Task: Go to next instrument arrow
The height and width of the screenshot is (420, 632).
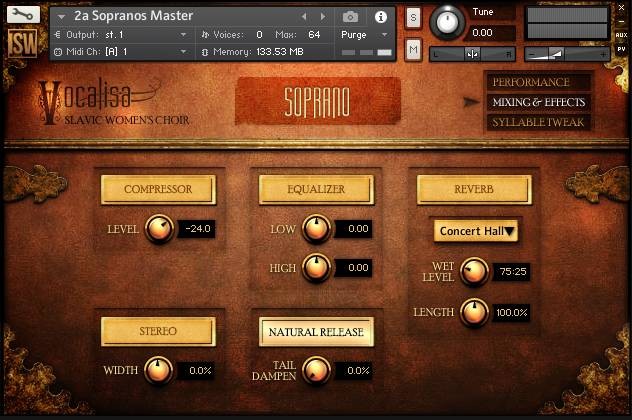Action: pos(323,17)
